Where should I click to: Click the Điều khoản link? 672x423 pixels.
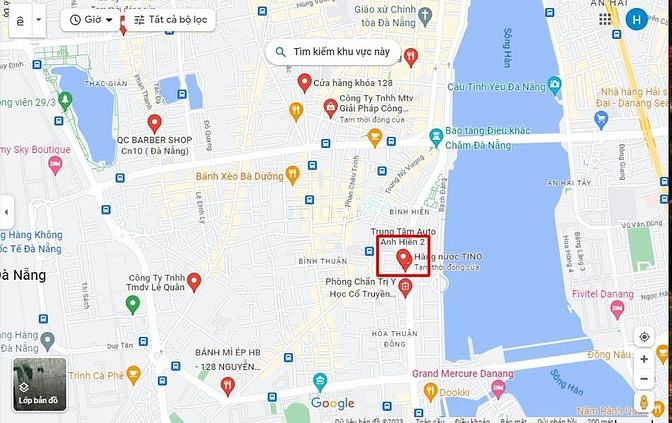[x=472, y=420]
